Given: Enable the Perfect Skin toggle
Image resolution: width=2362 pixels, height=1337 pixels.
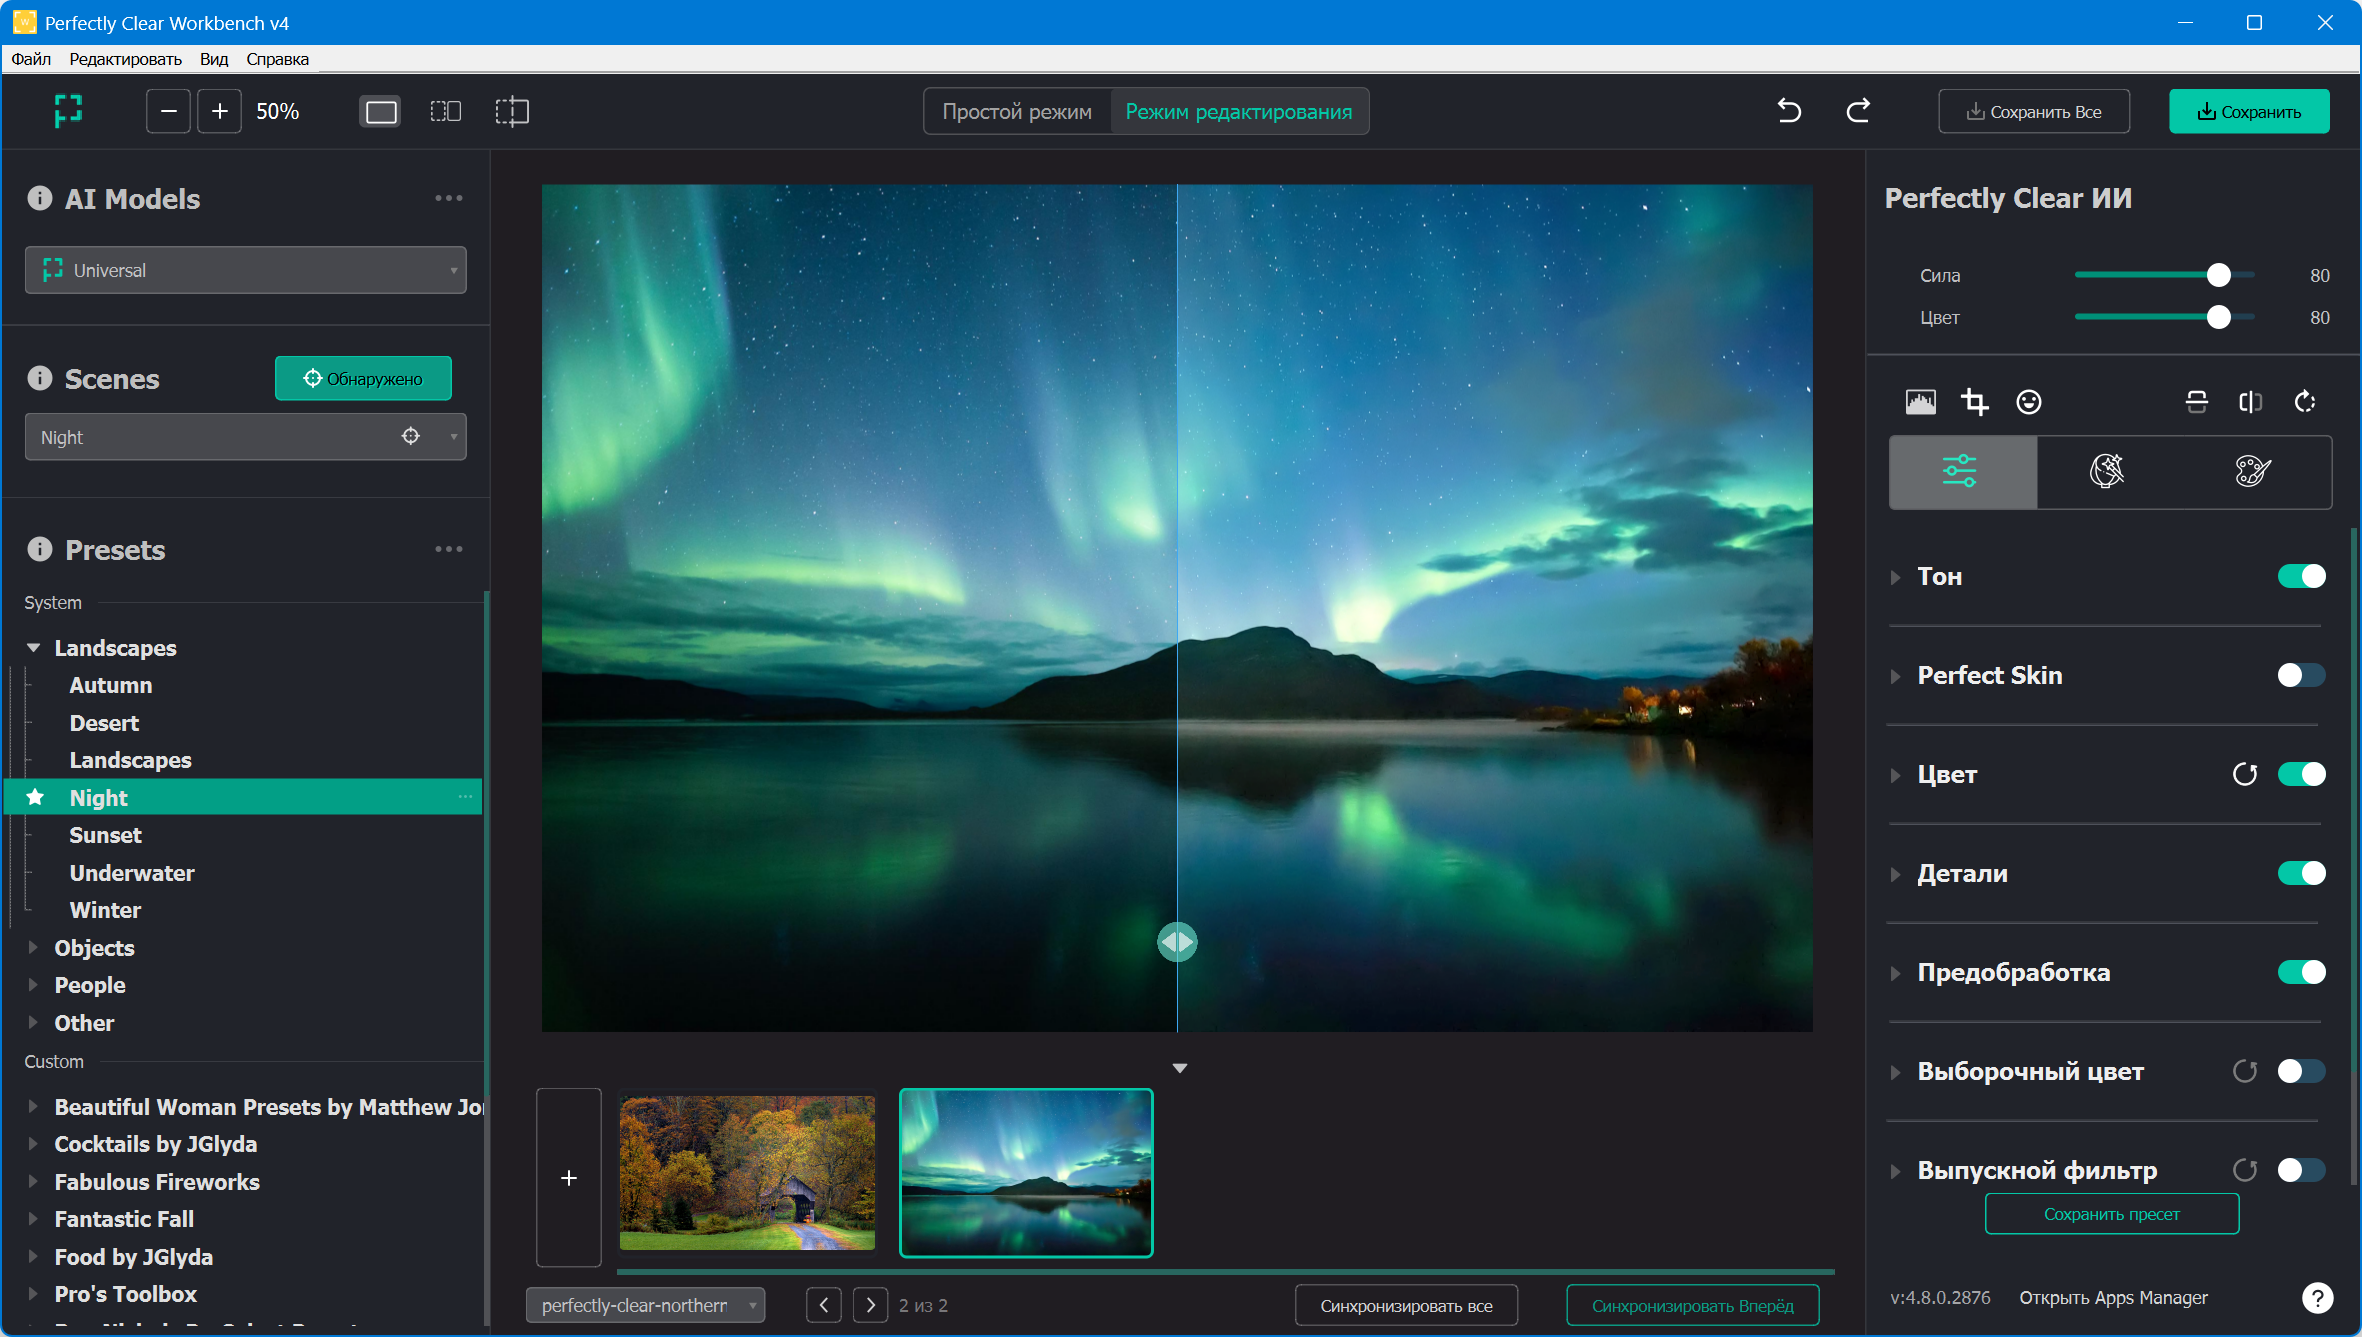Looking at the screenshot, I should tap(2301, 675).
